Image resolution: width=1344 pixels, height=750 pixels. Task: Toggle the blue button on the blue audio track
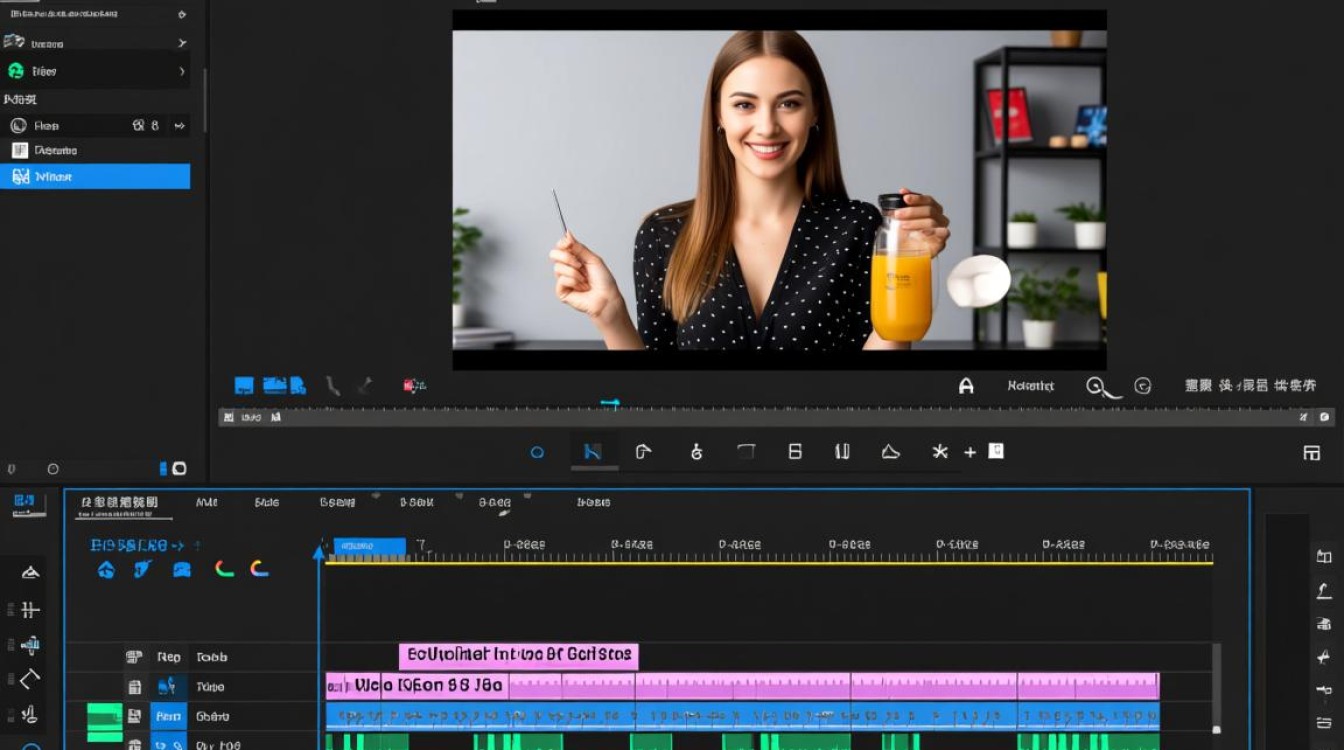tap(168, 716)
